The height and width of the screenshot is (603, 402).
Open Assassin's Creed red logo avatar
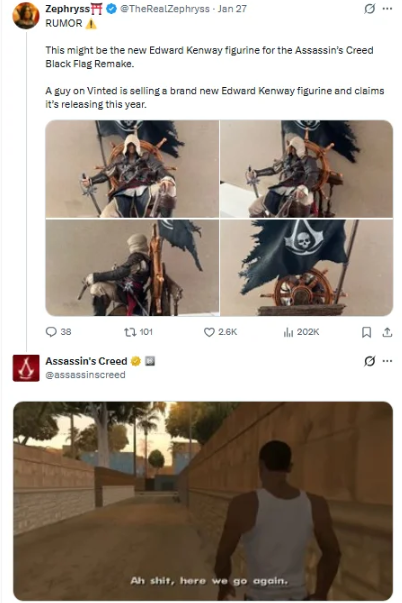pos(26,368)
